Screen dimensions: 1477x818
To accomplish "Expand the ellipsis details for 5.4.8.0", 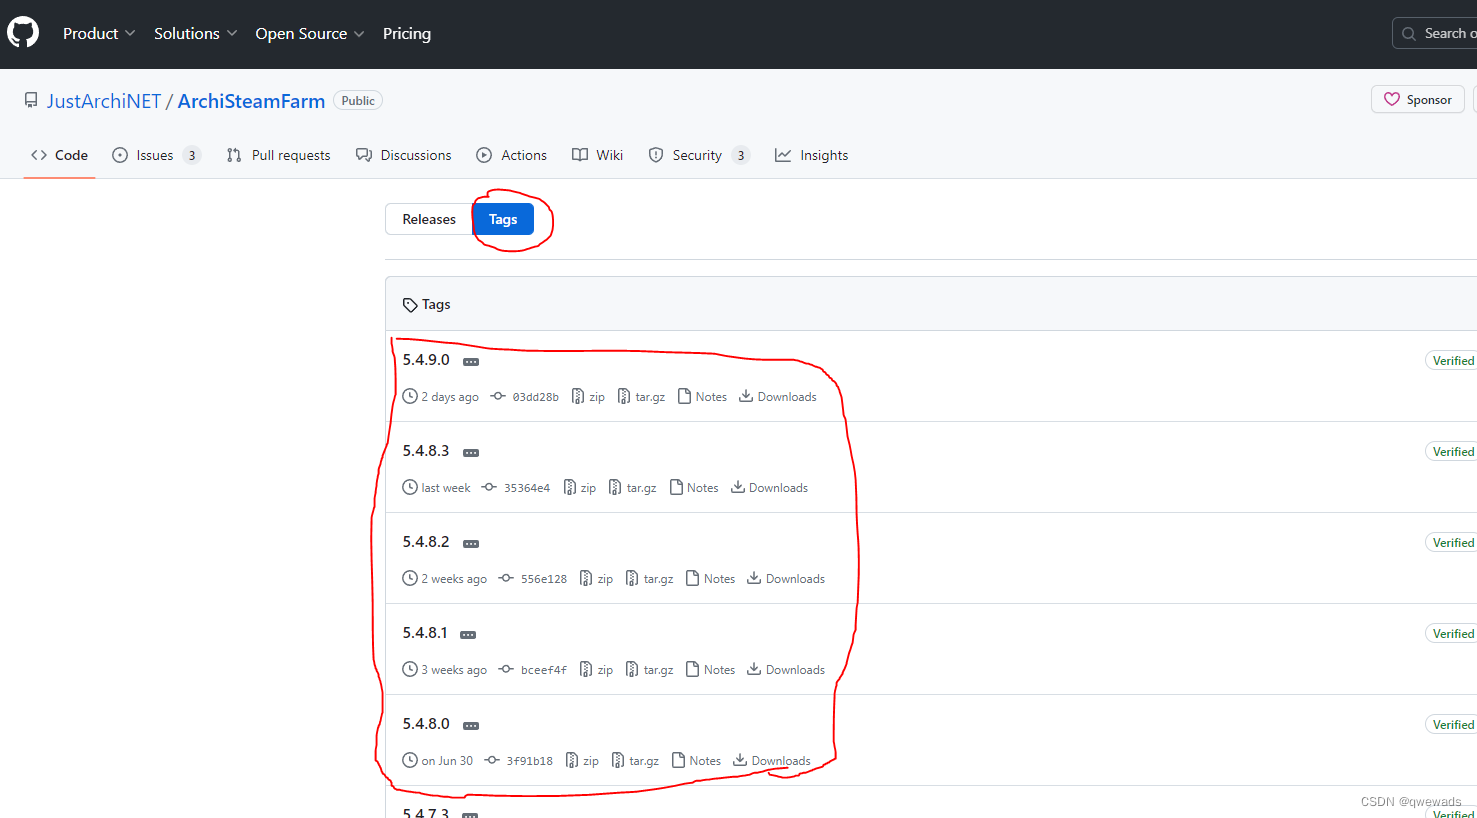I will pos(471,726).
